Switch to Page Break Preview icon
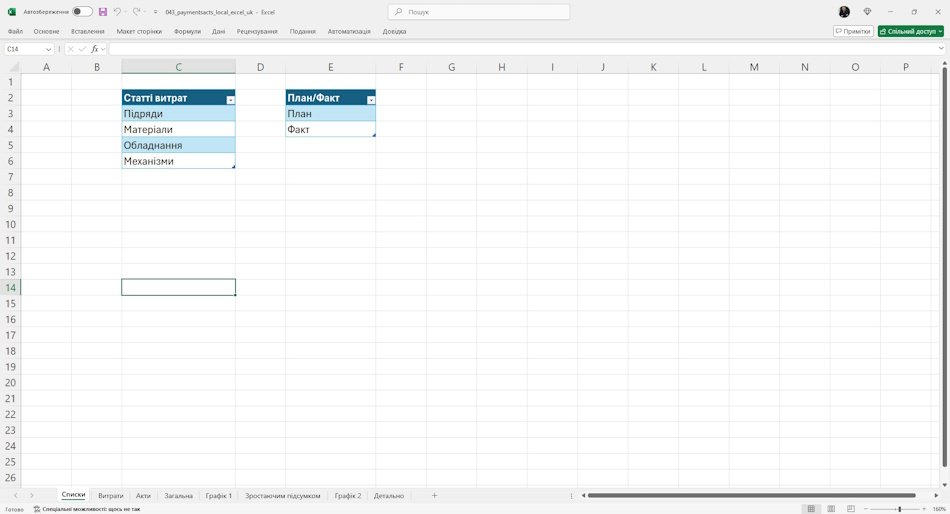This screenshot has height=514, width=950. click(851, 509)
